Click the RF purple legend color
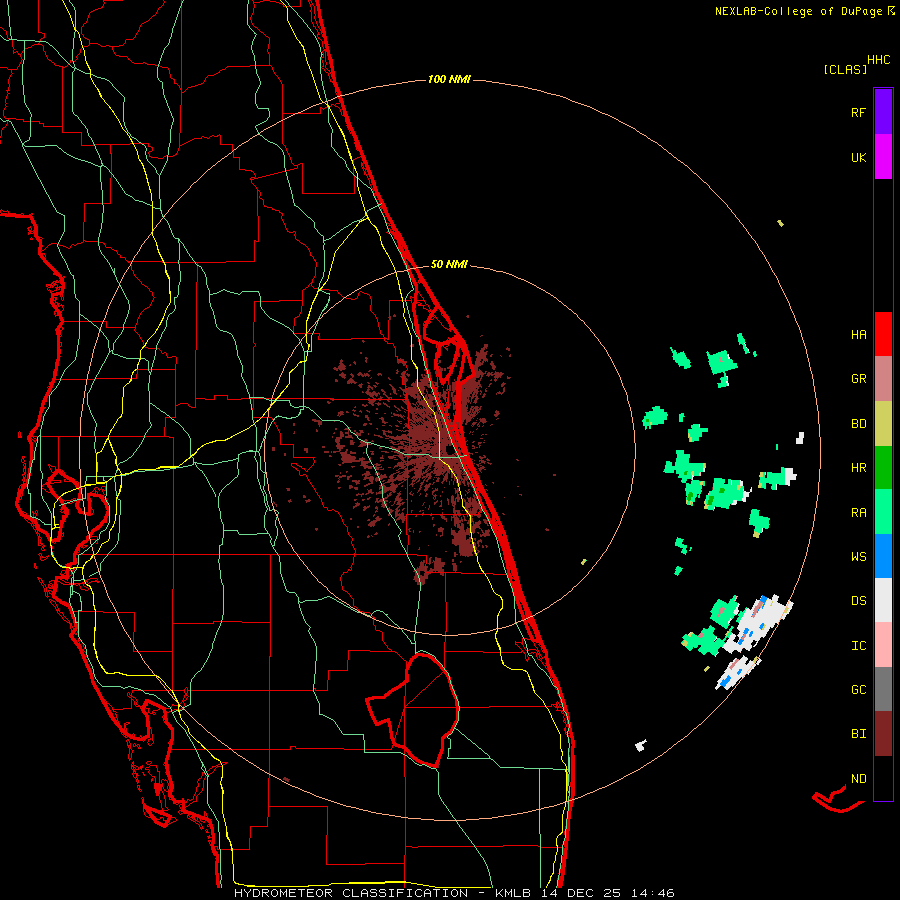 [x=883, y=112]
